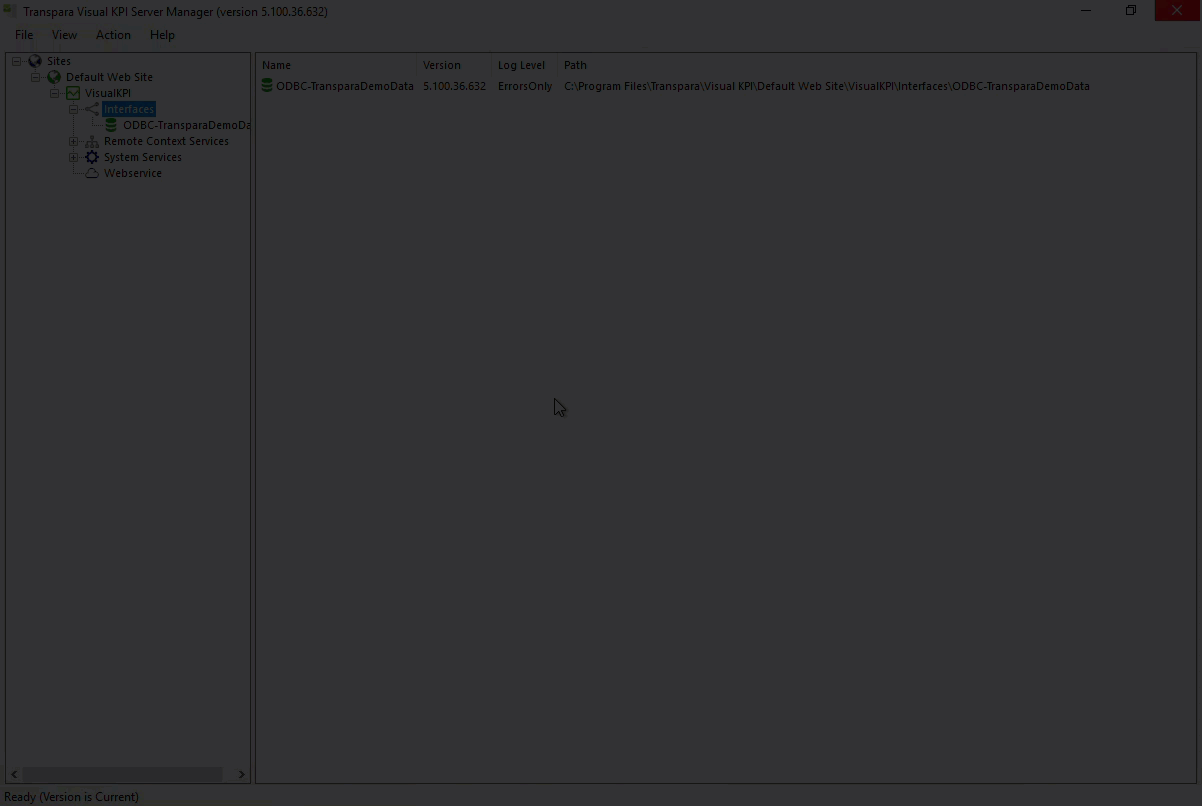The width and height of the screenshot is (1202, 806).
Task: Open the Help menu
Action: (162, 35)
